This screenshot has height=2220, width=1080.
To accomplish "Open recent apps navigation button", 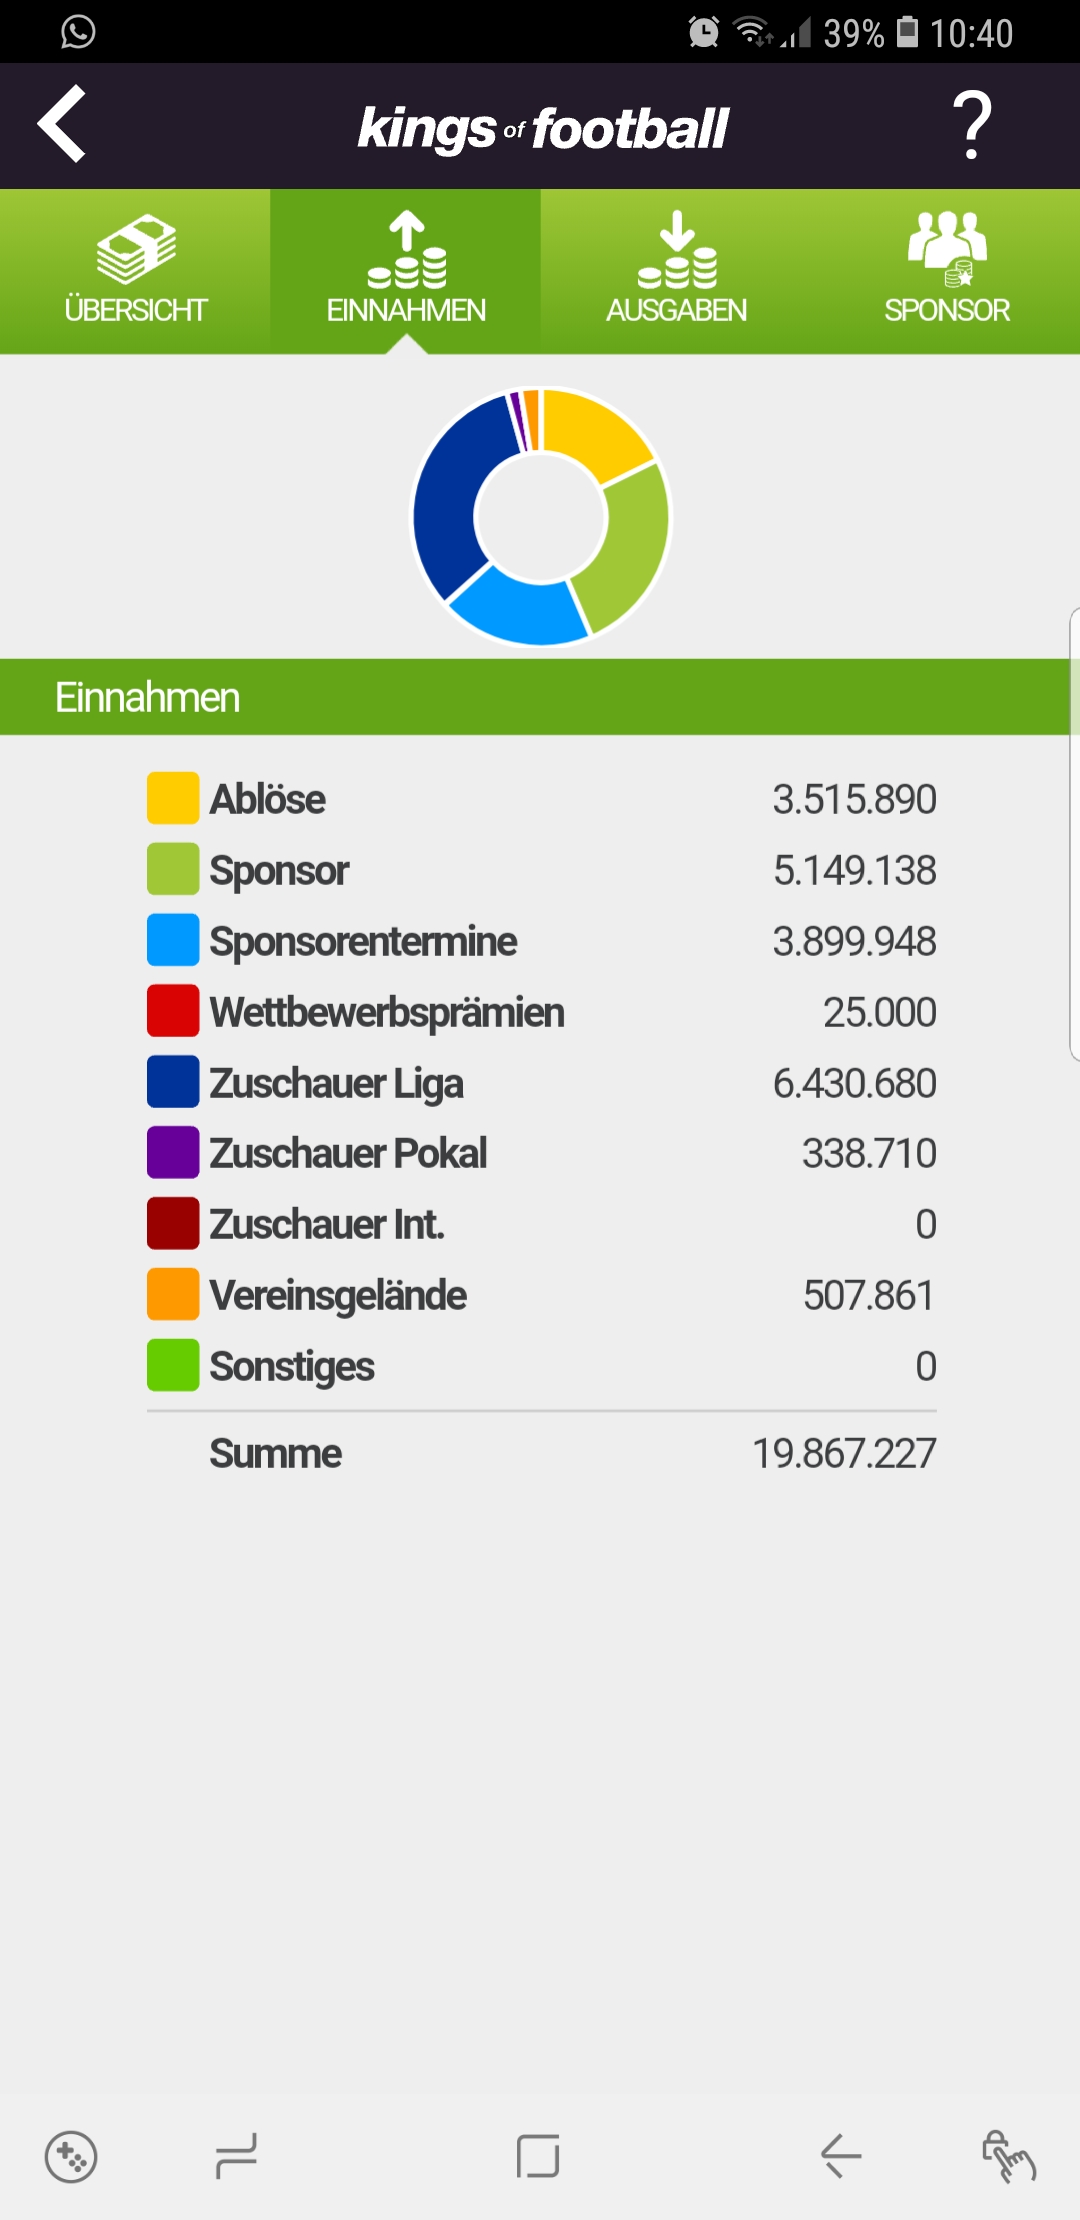I will (x=237, y=2157).
